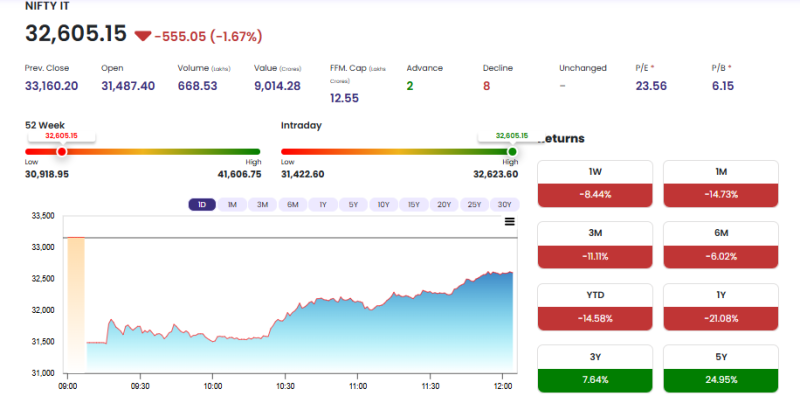Click Open value 31,487.40
The width and height of the screenshot is (800, 410).
128,86
